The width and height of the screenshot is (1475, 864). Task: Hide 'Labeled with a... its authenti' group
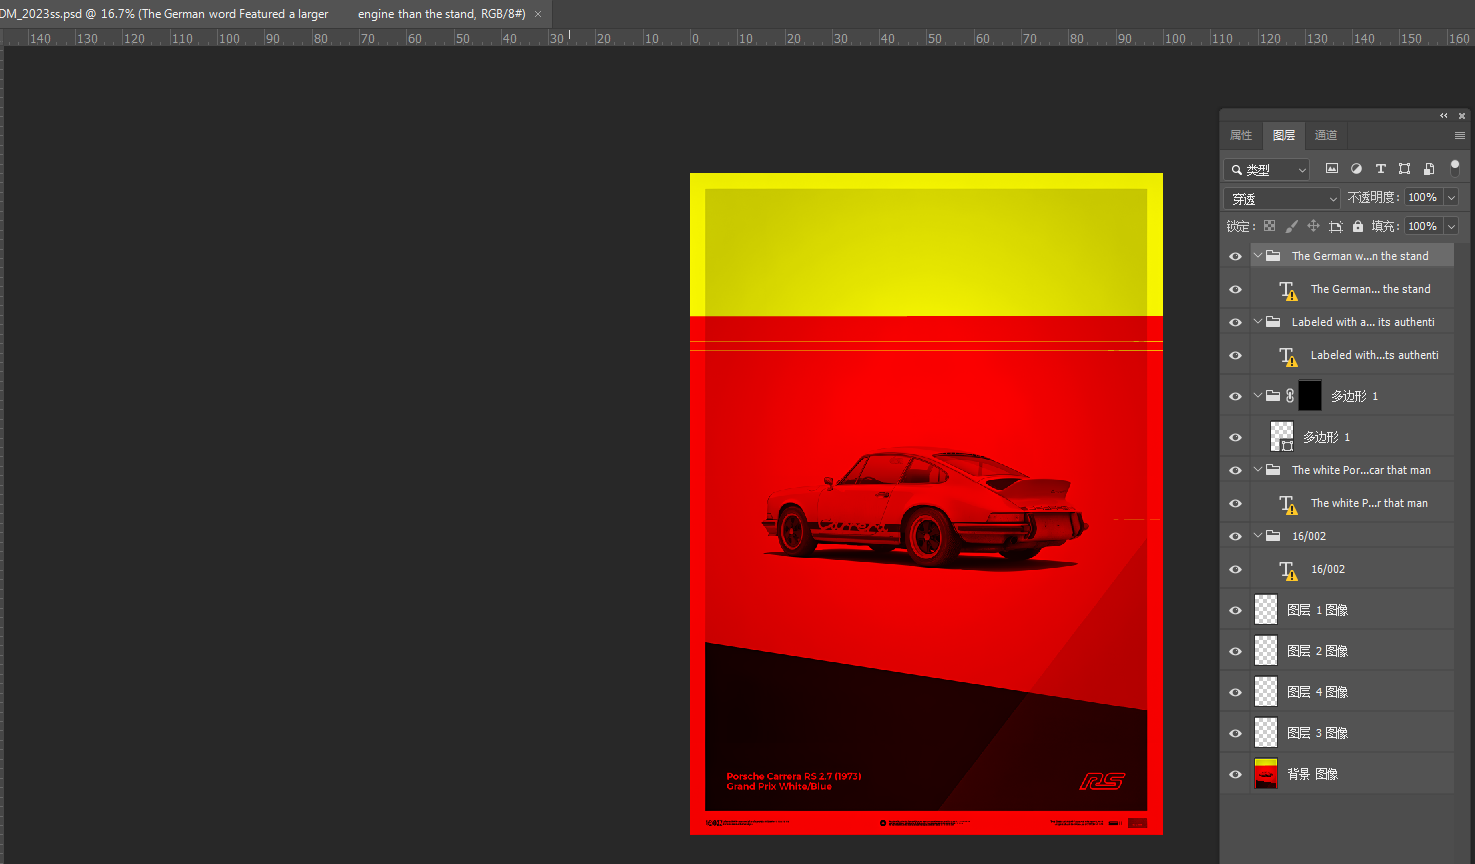pyautogui.click(x=1235, y=322)
